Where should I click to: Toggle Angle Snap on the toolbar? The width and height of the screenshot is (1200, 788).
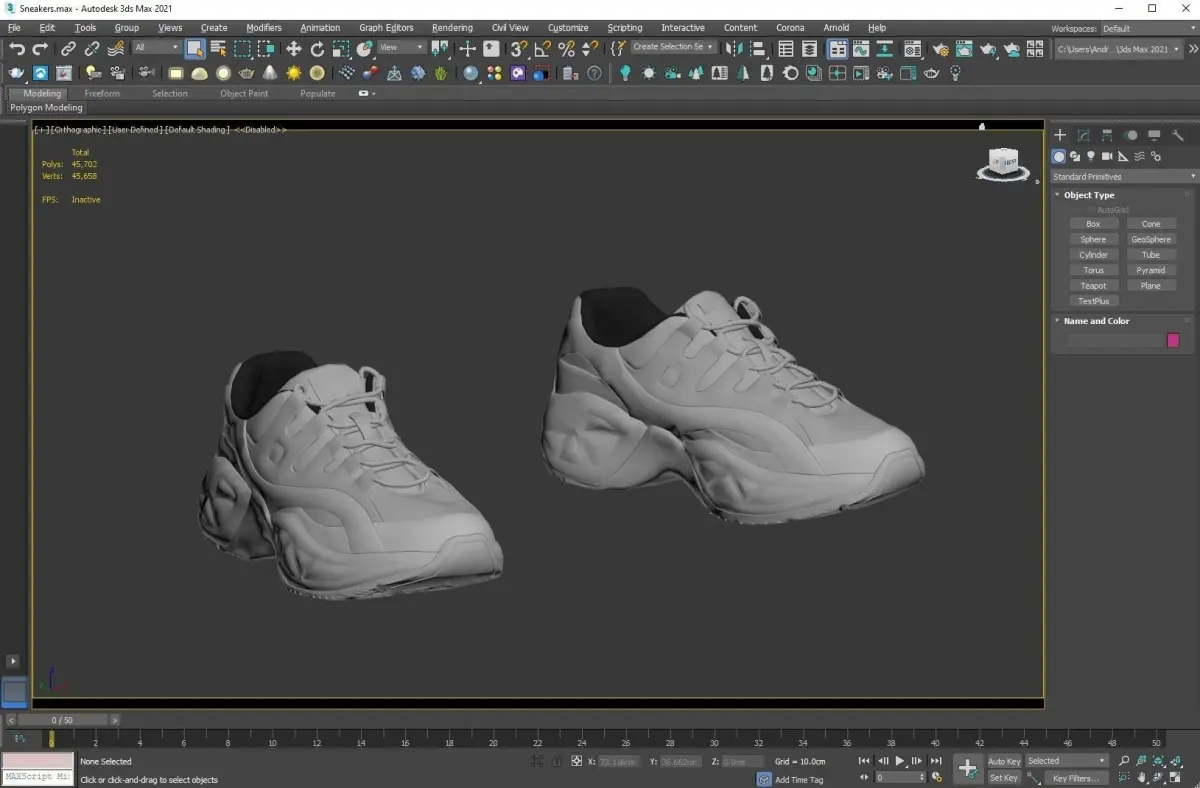[542, 48]
